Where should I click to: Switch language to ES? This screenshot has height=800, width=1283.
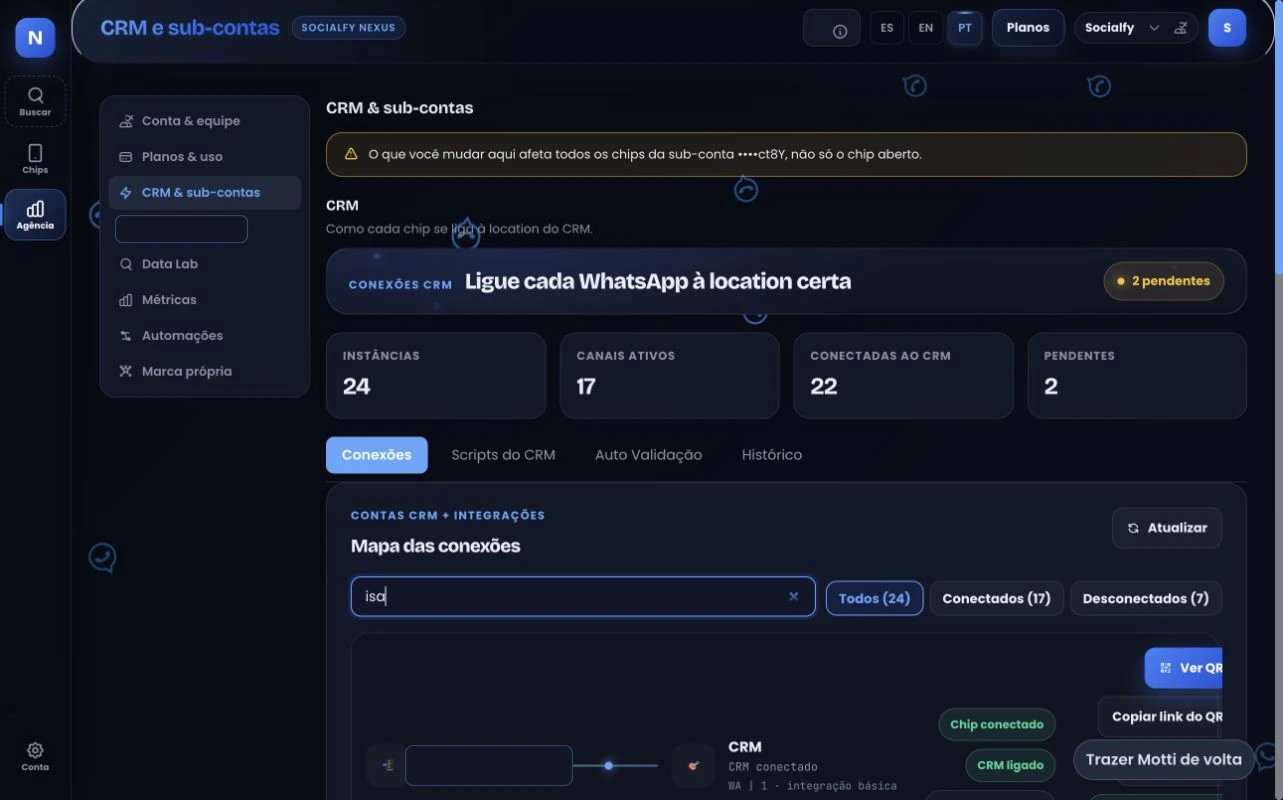[887, 28]
